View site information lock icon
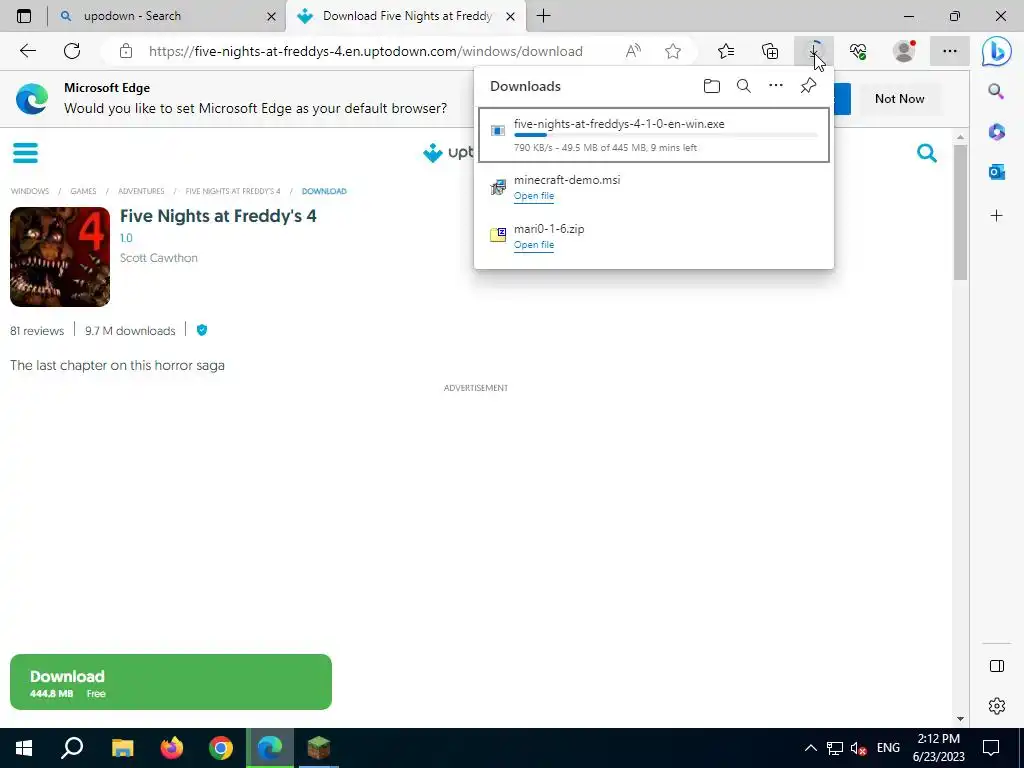Screen dimensions: 1024x768 point(126,52)
